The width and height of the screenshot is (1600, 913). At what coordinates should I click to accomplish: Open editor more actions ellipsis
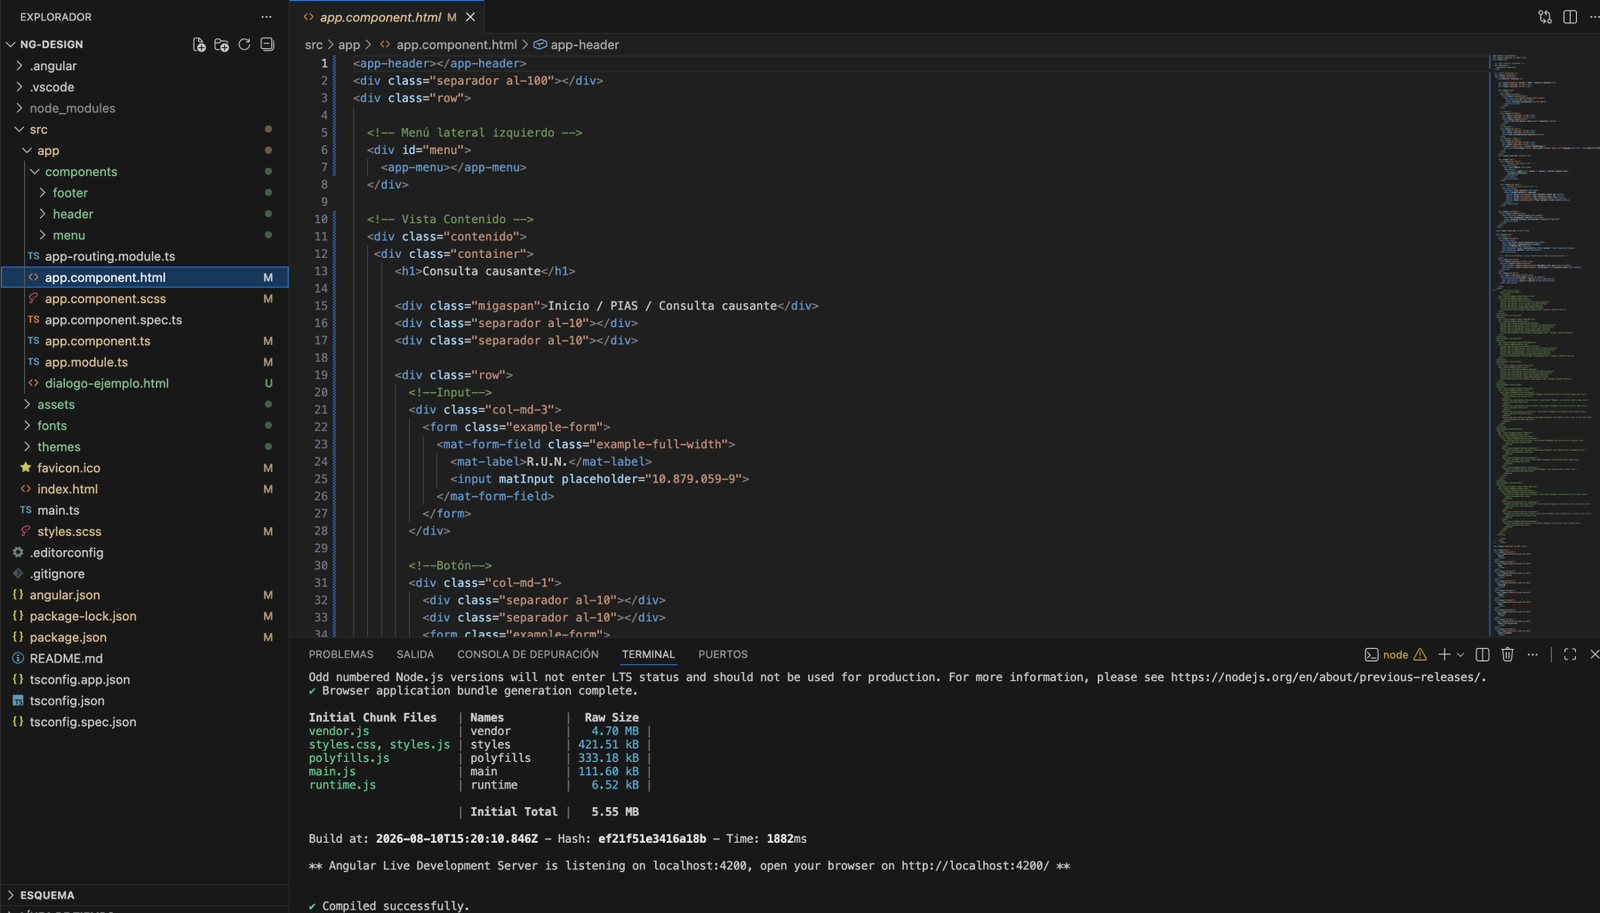pos(1594,17)
